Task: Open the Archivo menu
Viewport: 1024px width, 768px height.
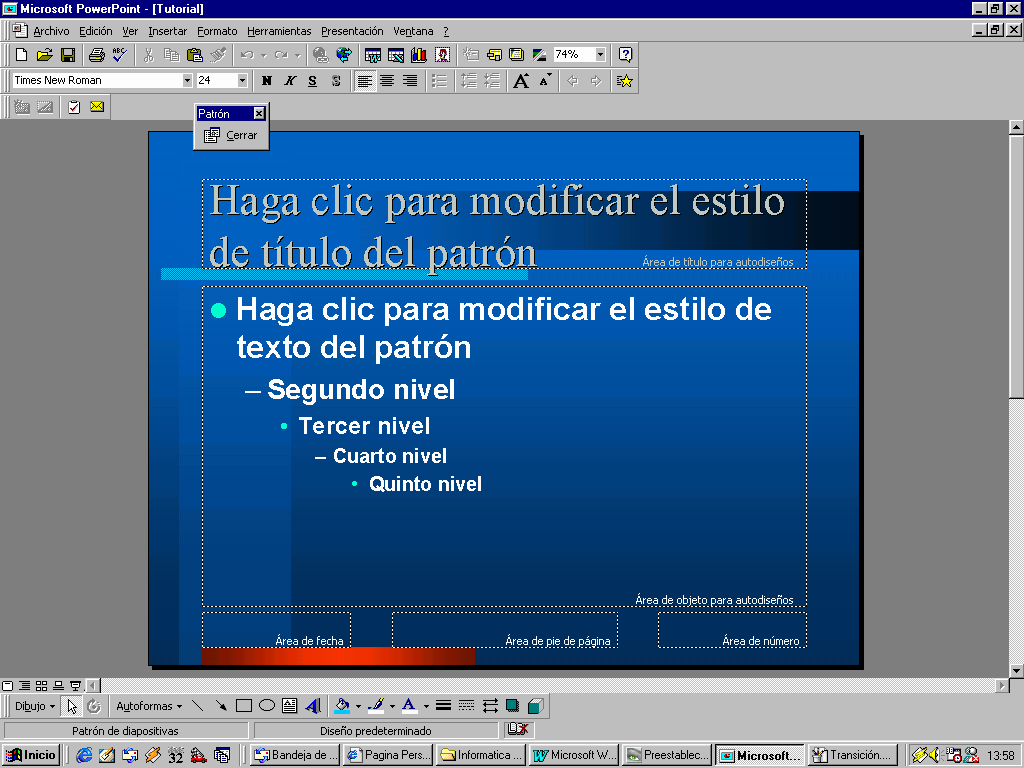Action: click(51, 31)
